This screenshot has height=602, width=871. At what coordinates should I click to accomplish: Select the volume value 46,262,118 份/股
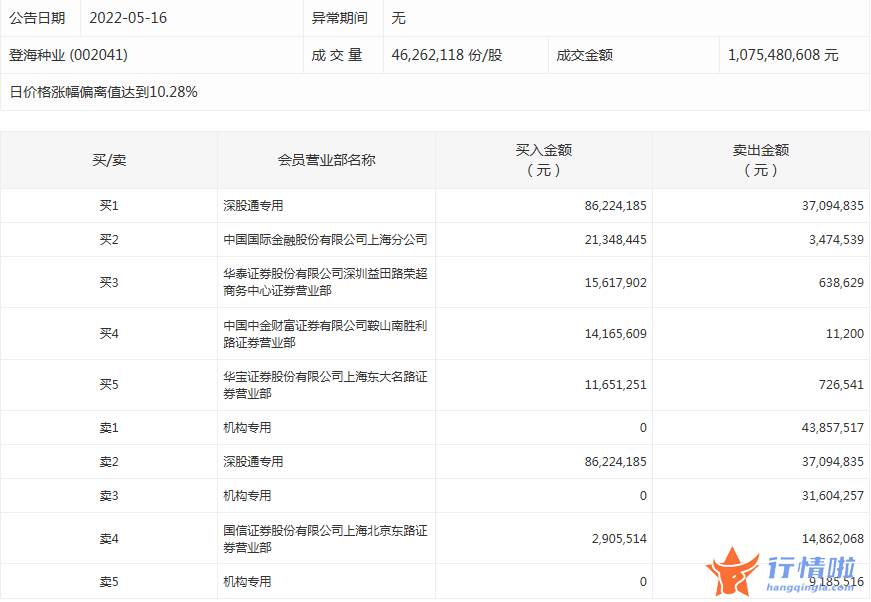pos(447,55)
